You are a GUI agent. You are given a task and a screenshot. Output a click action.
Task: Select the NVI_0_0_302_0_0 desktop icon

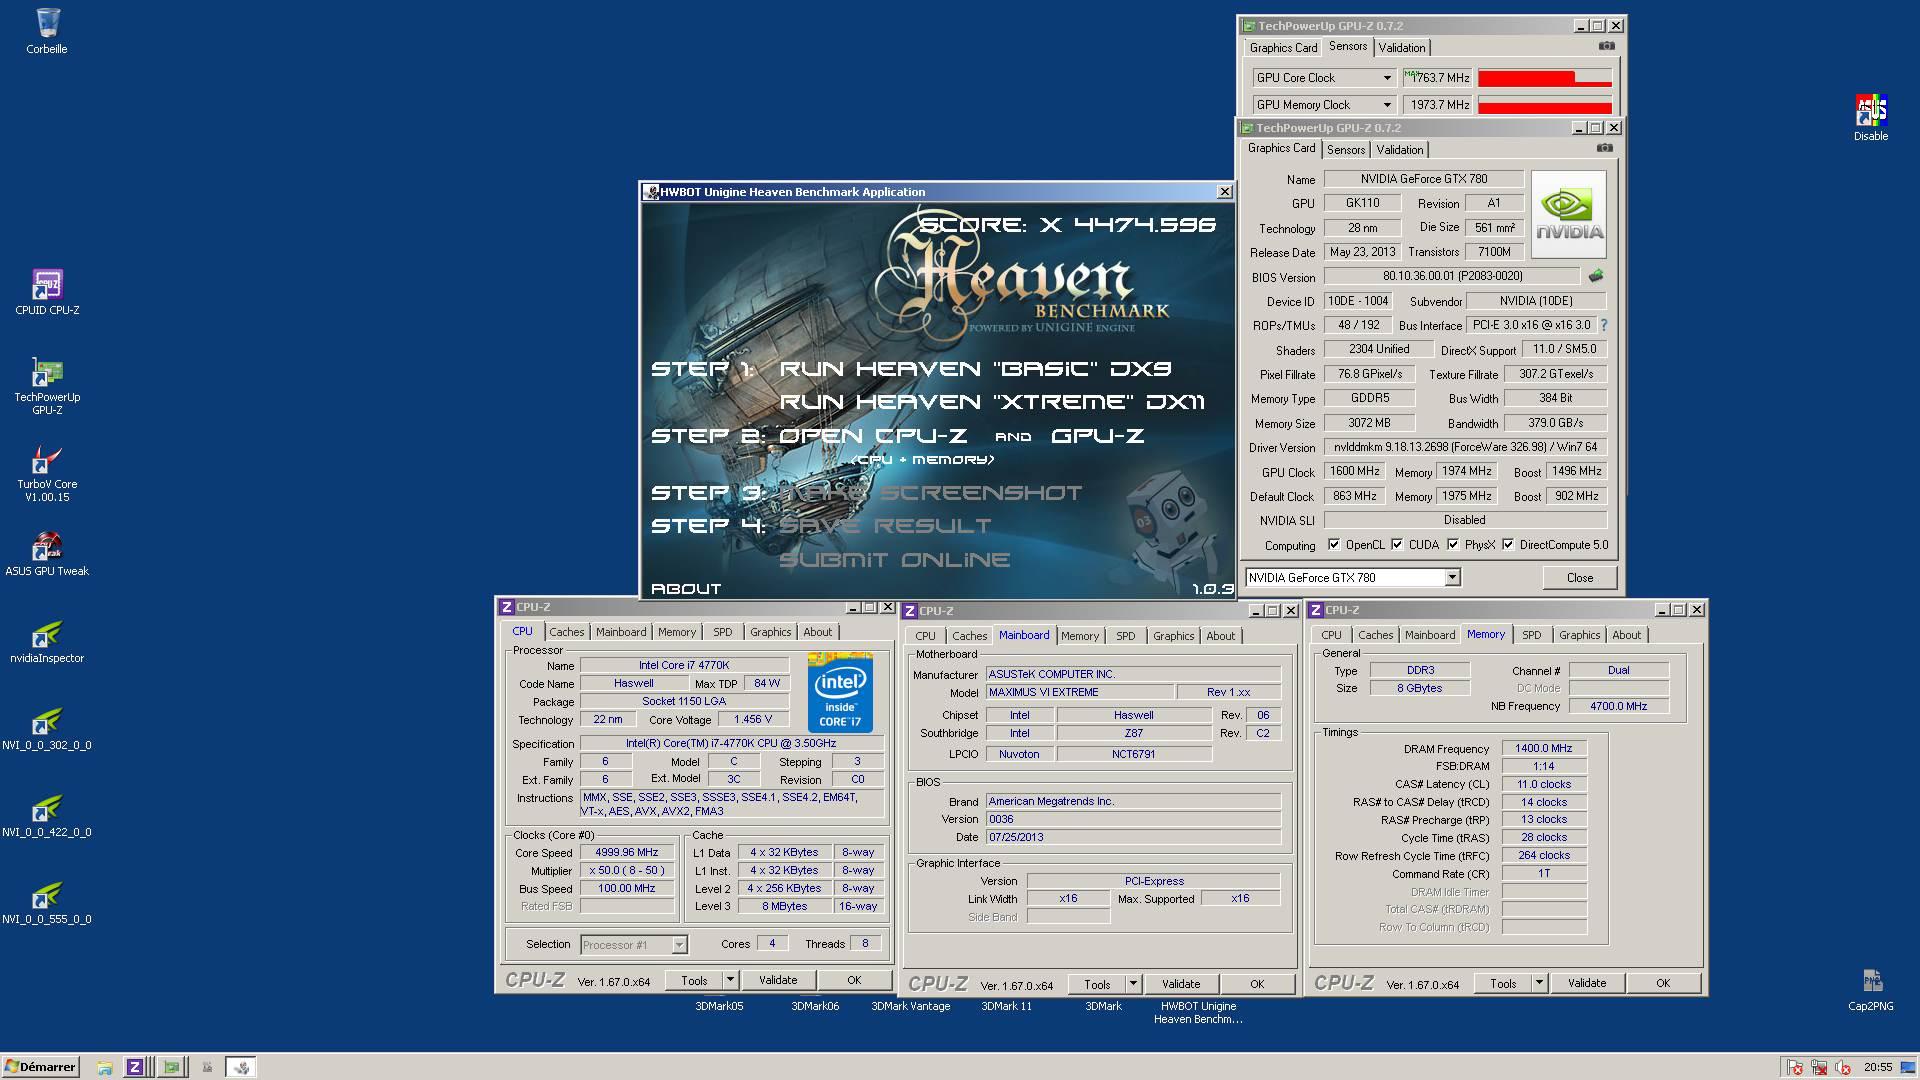tap(47, 728)
